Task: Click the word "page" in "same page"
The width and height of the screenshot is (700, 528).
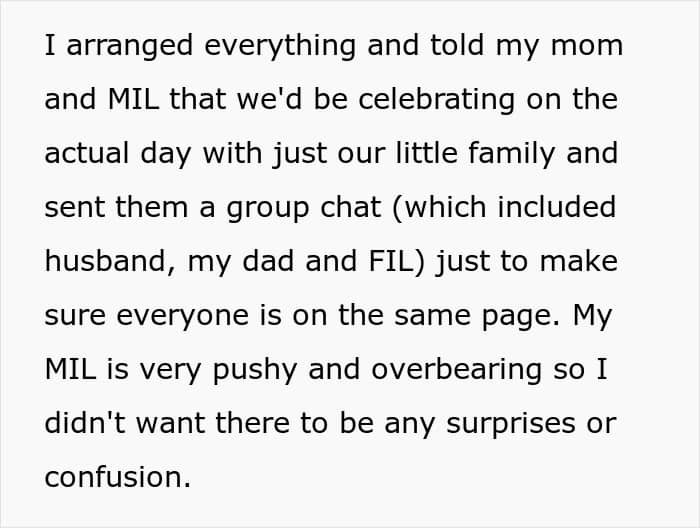Action: tap(521, 317)
